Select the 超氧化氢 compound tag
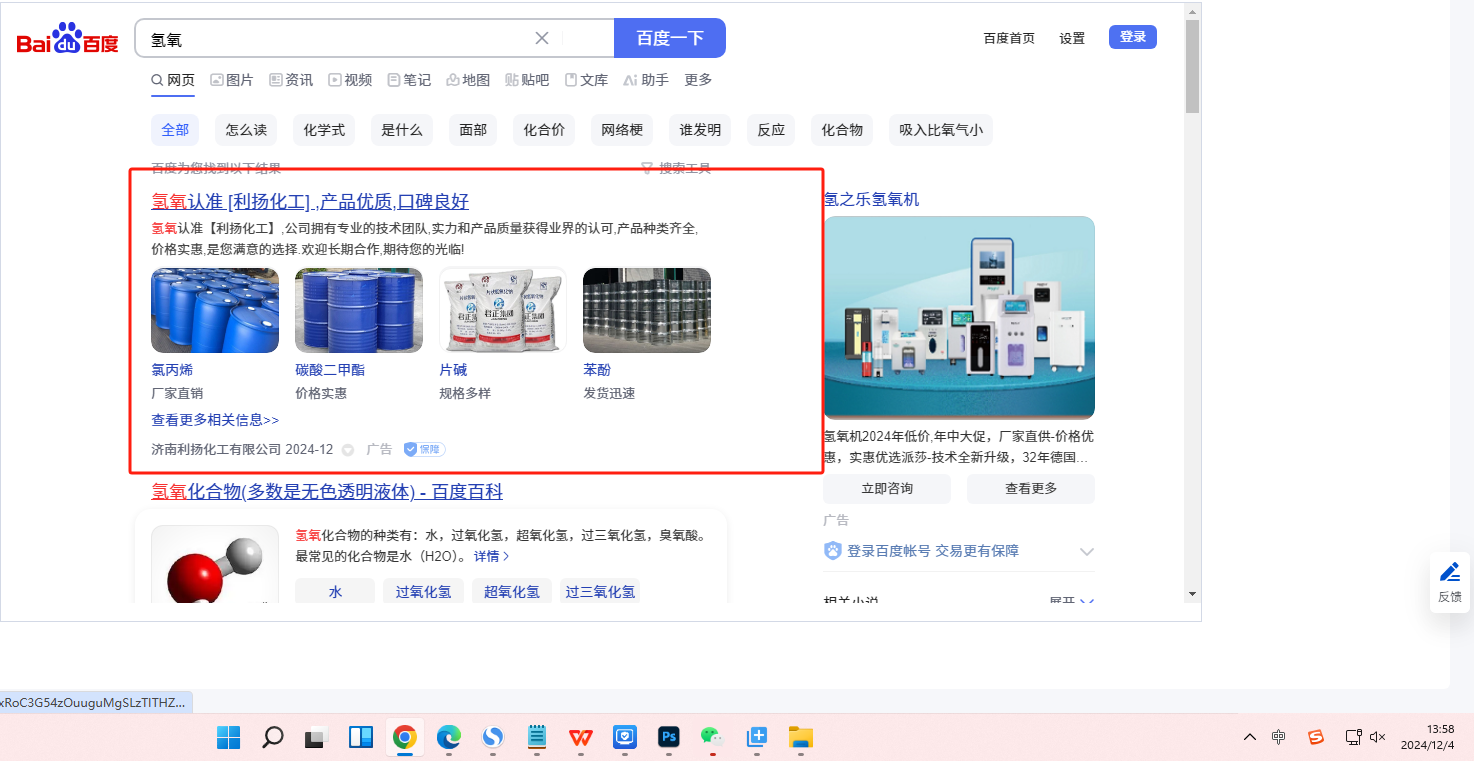This screenshot has width=1474, height=761. pyautogui.click(x=512, y=591)
